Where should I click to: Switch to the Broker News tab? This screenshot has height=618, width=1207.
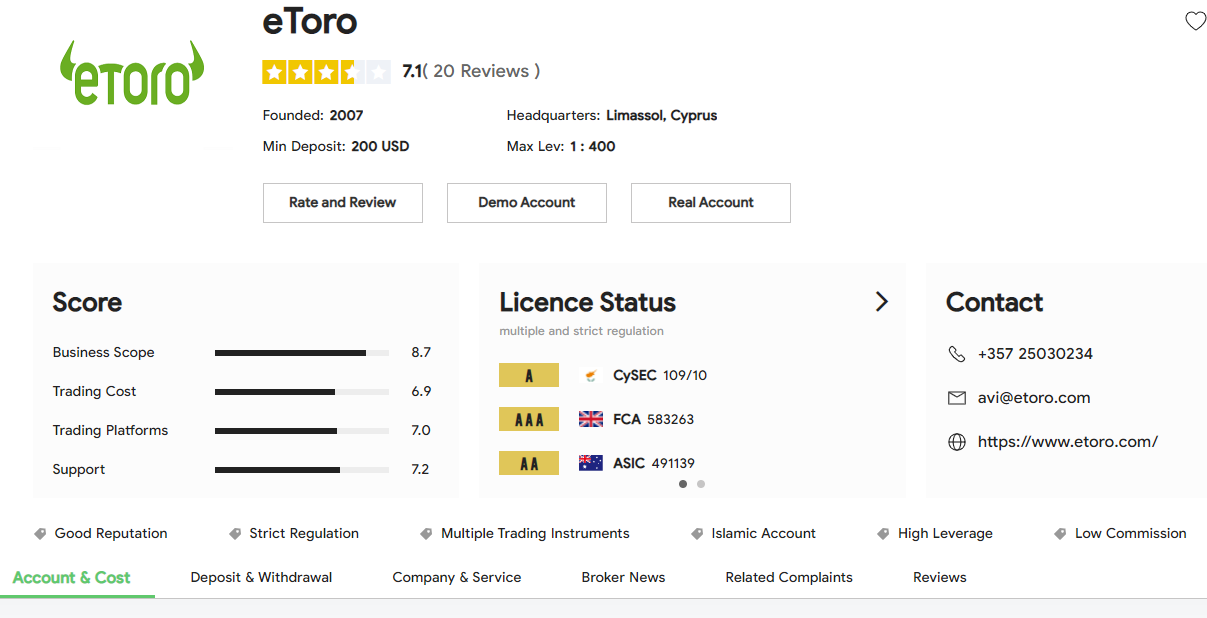pyautogui.click(x=623, y=577)
